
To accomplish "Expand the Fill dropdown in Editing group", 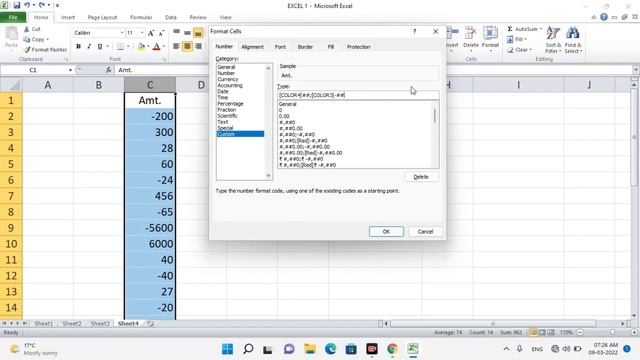I will (525, 39).
